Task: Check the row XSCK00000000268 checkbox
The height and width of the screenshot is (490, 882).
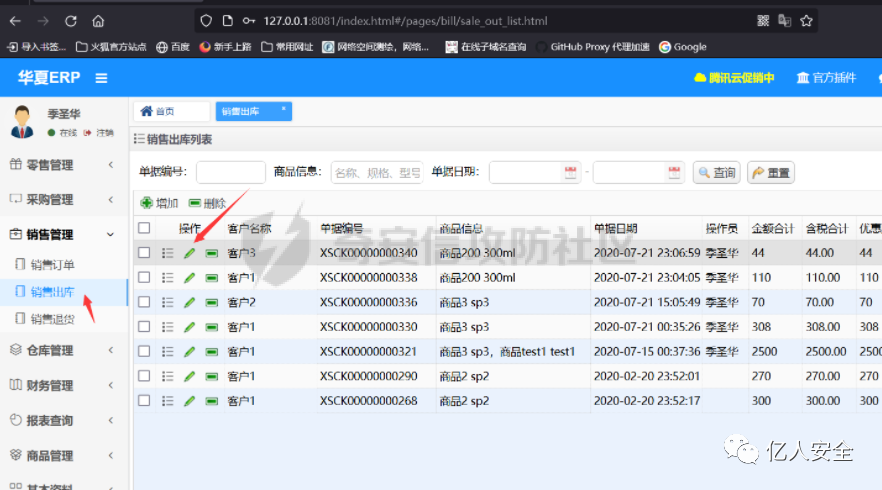Action: (x=144, y=401)
